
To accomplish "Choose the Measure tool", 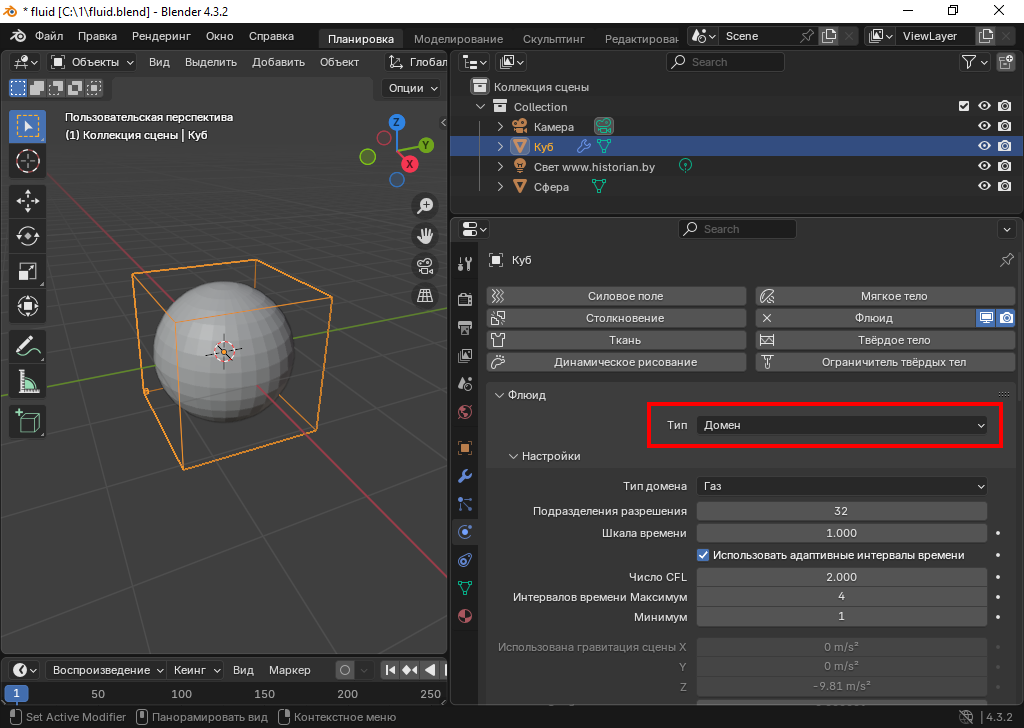I will click(x=27, y=381).
